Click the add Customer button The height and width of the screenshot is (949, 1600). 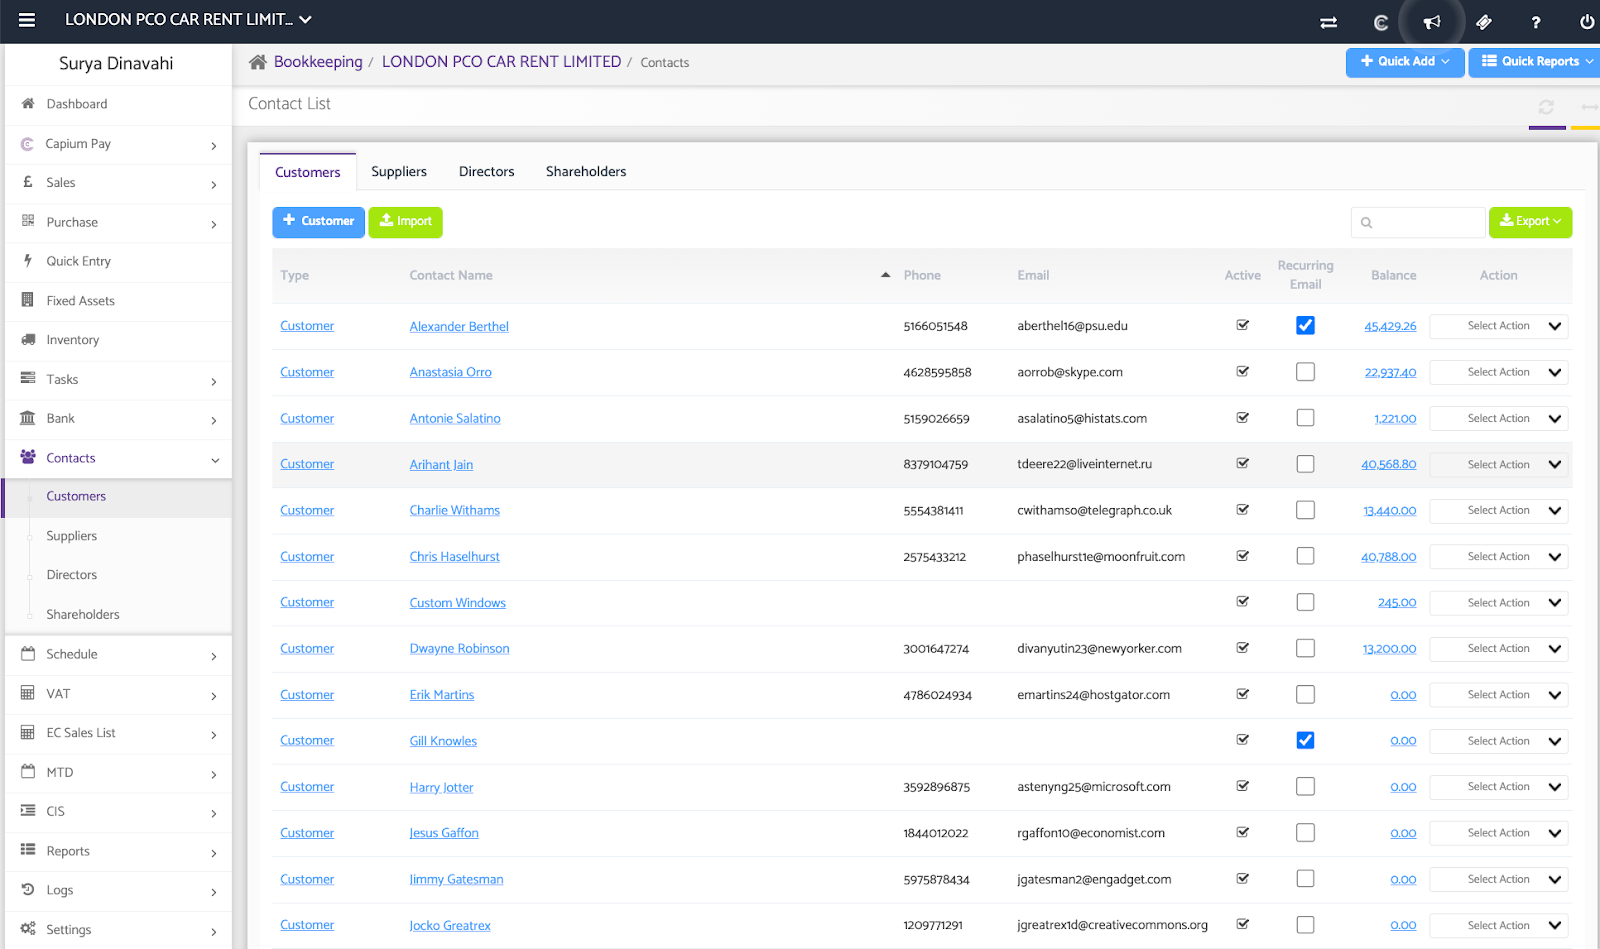(318, 222)
